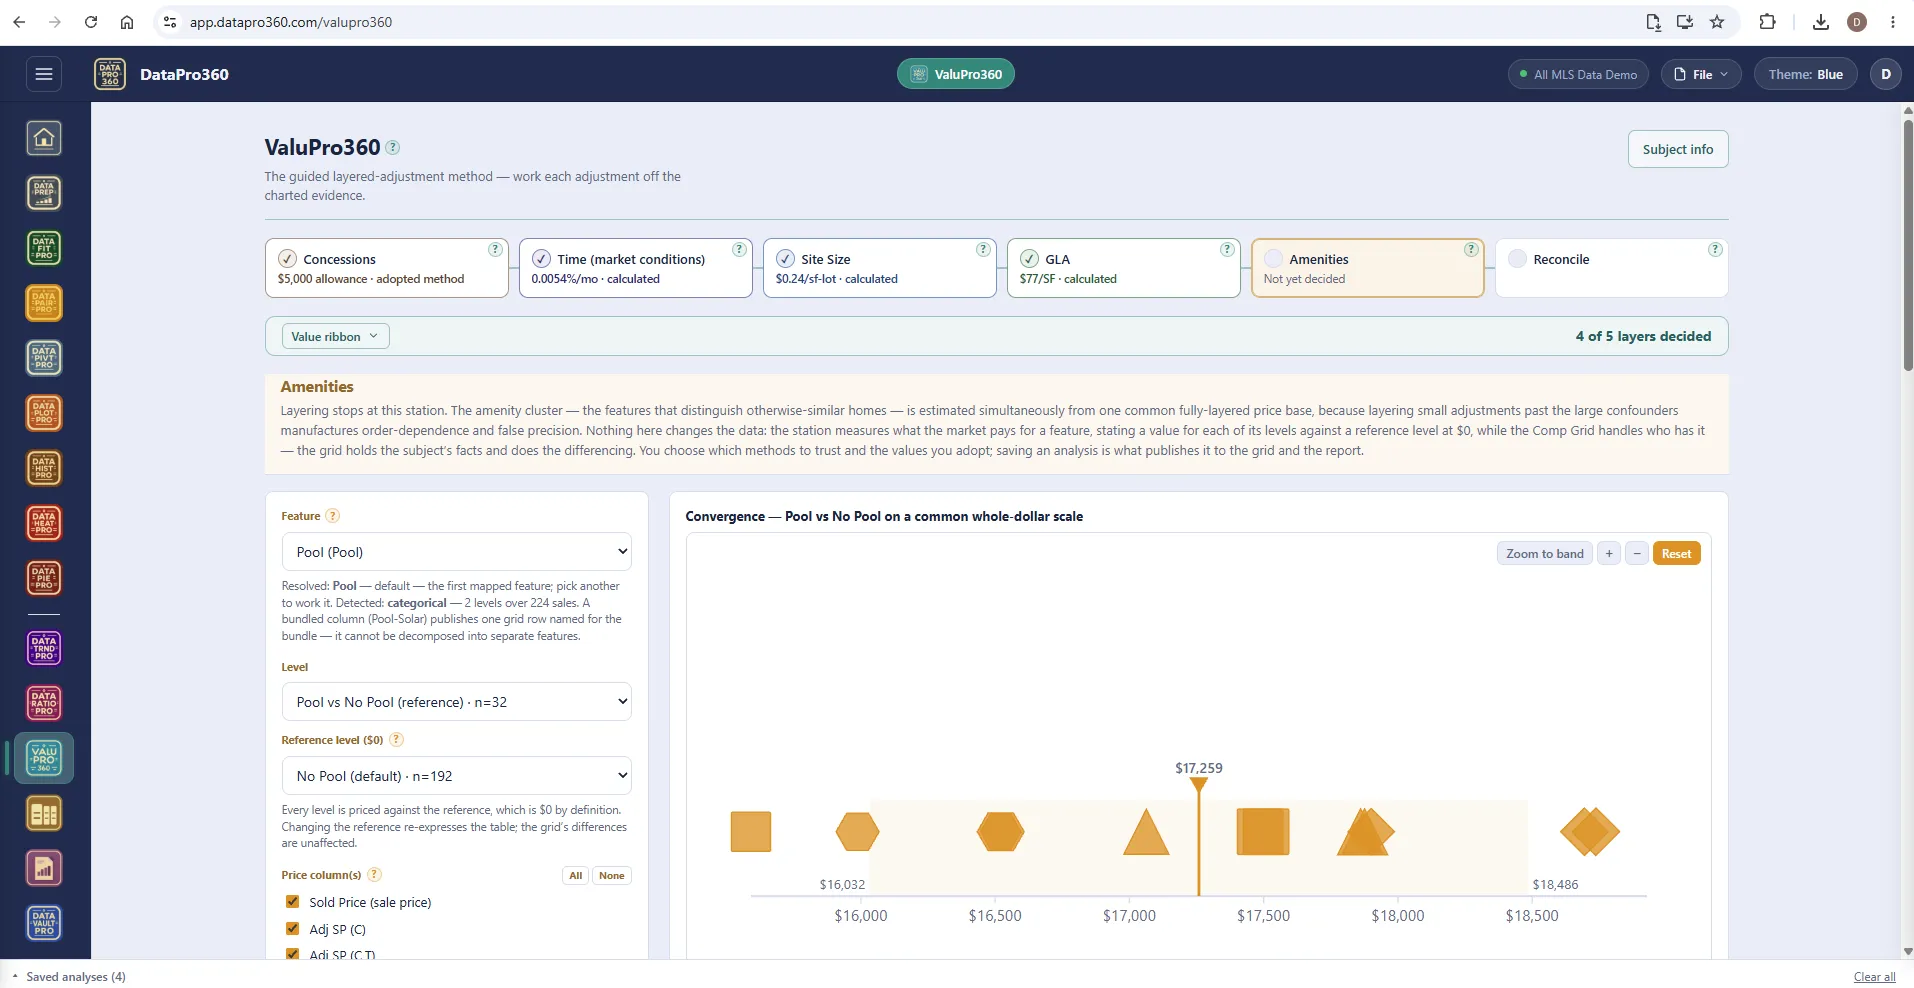Expand the Value ribbon dropdown
Screen dimensions: 1914x988
click(335, 337)
